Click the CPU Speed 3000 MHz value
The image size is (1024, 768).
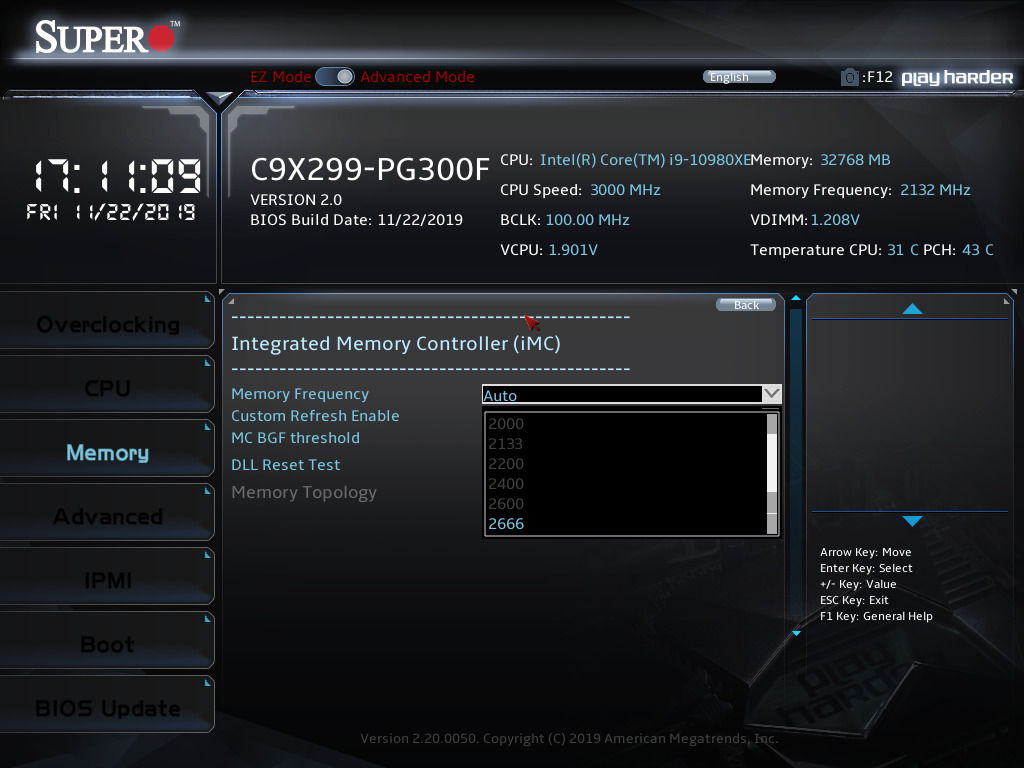coord(625,190)
